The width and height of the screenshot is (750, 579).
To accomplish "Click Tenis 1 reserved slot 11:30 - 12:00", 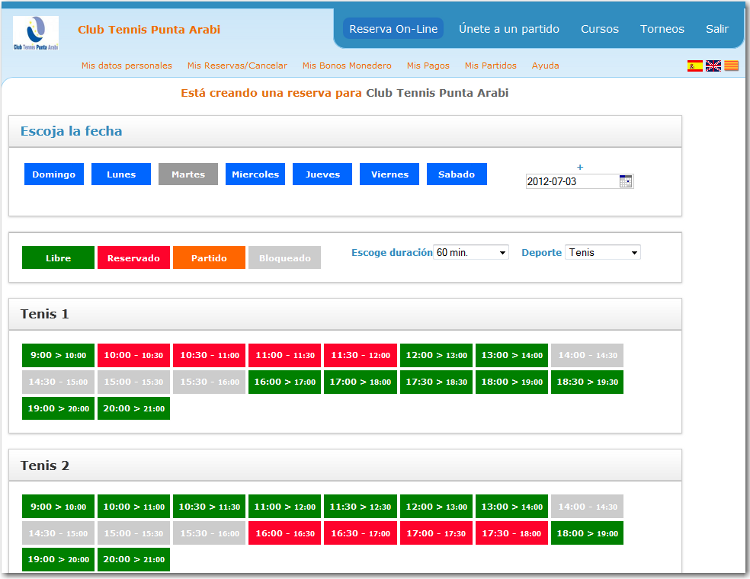I will click(360, 355).
